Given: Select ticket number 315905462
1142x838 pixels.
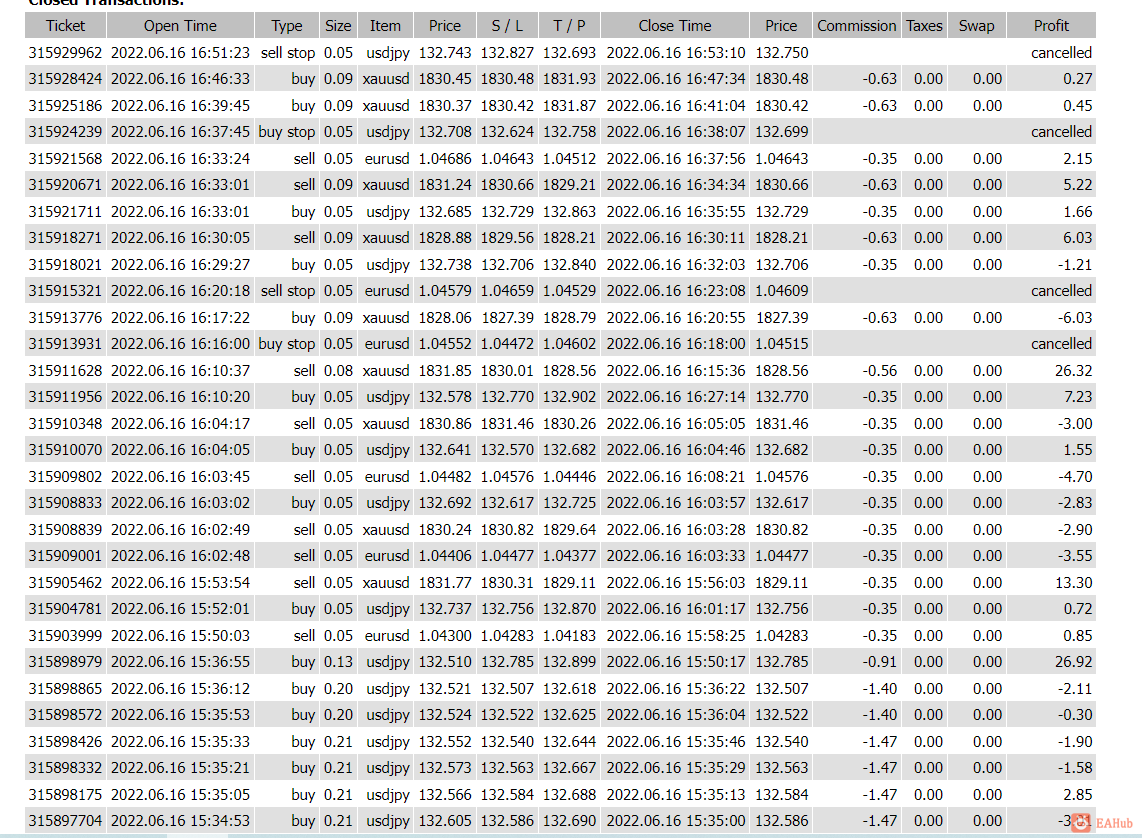Looking at the screenshot, I should tap(66, 582).
